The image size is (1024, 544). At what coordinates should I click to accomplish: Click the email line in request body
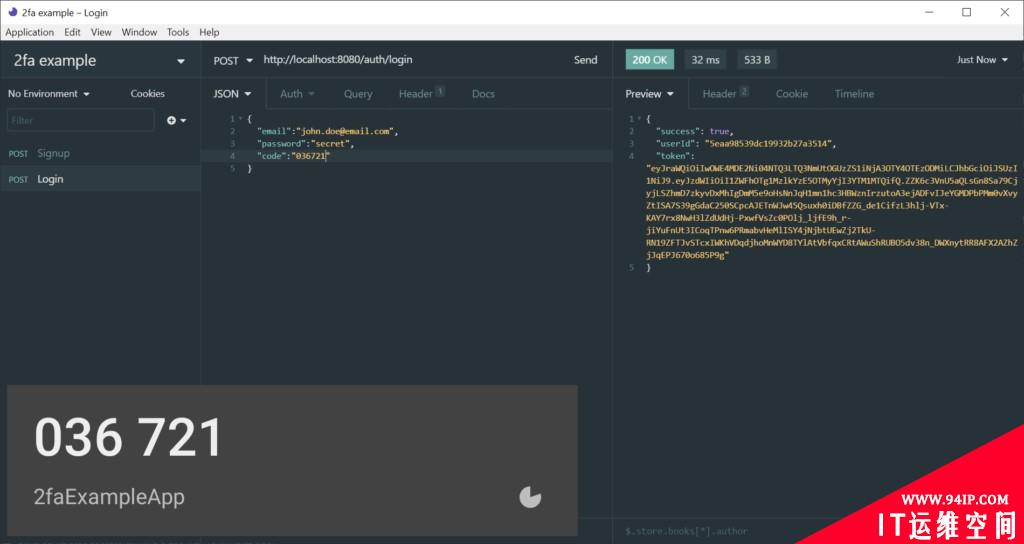pyautogui.click(x=327, y=131)
